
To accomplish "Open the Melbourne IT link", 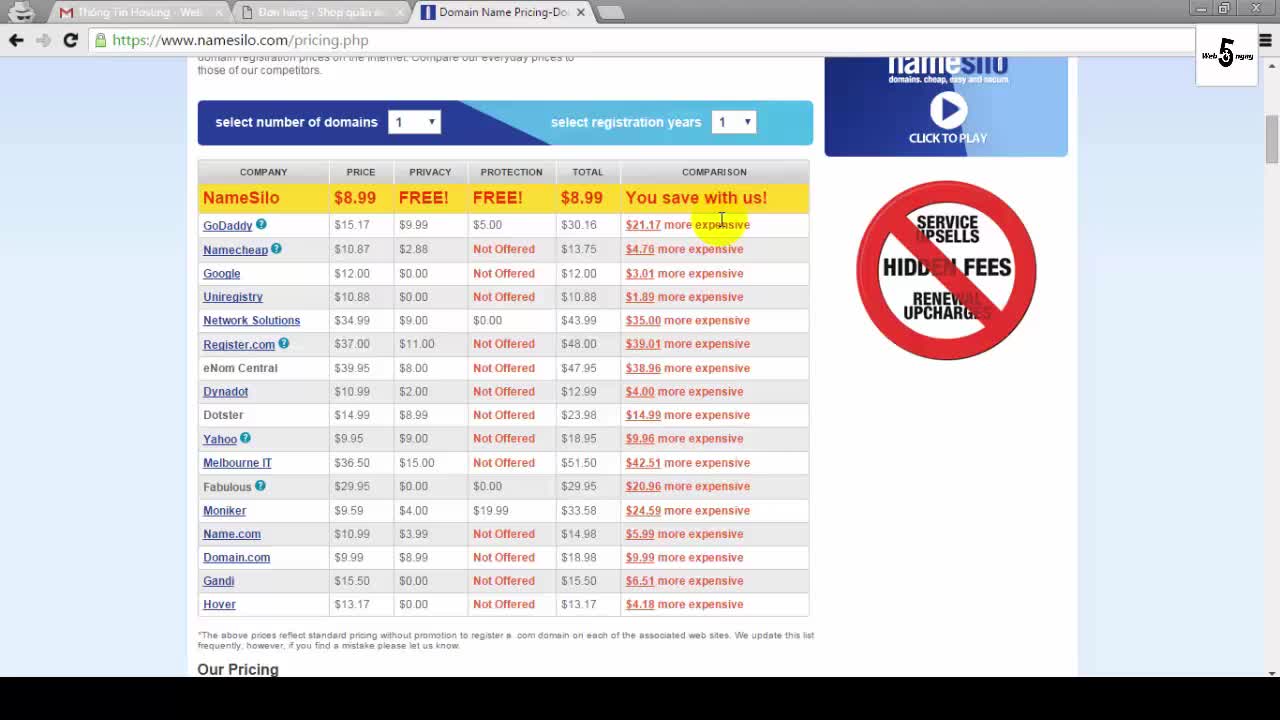I will (237, 463).
